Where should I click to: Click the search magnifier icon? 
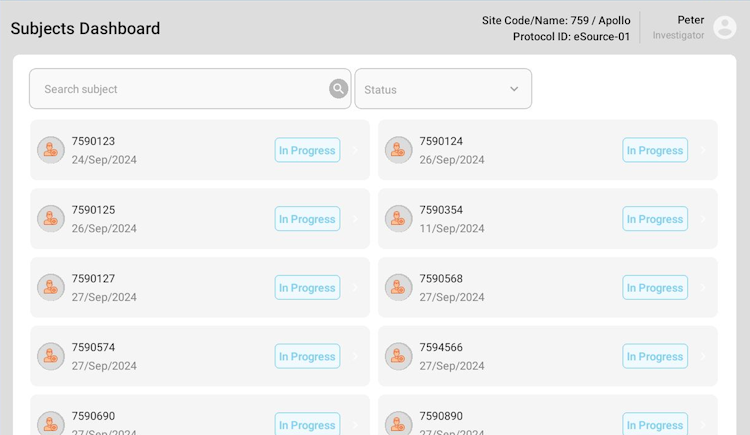click(x=338, y=89)
